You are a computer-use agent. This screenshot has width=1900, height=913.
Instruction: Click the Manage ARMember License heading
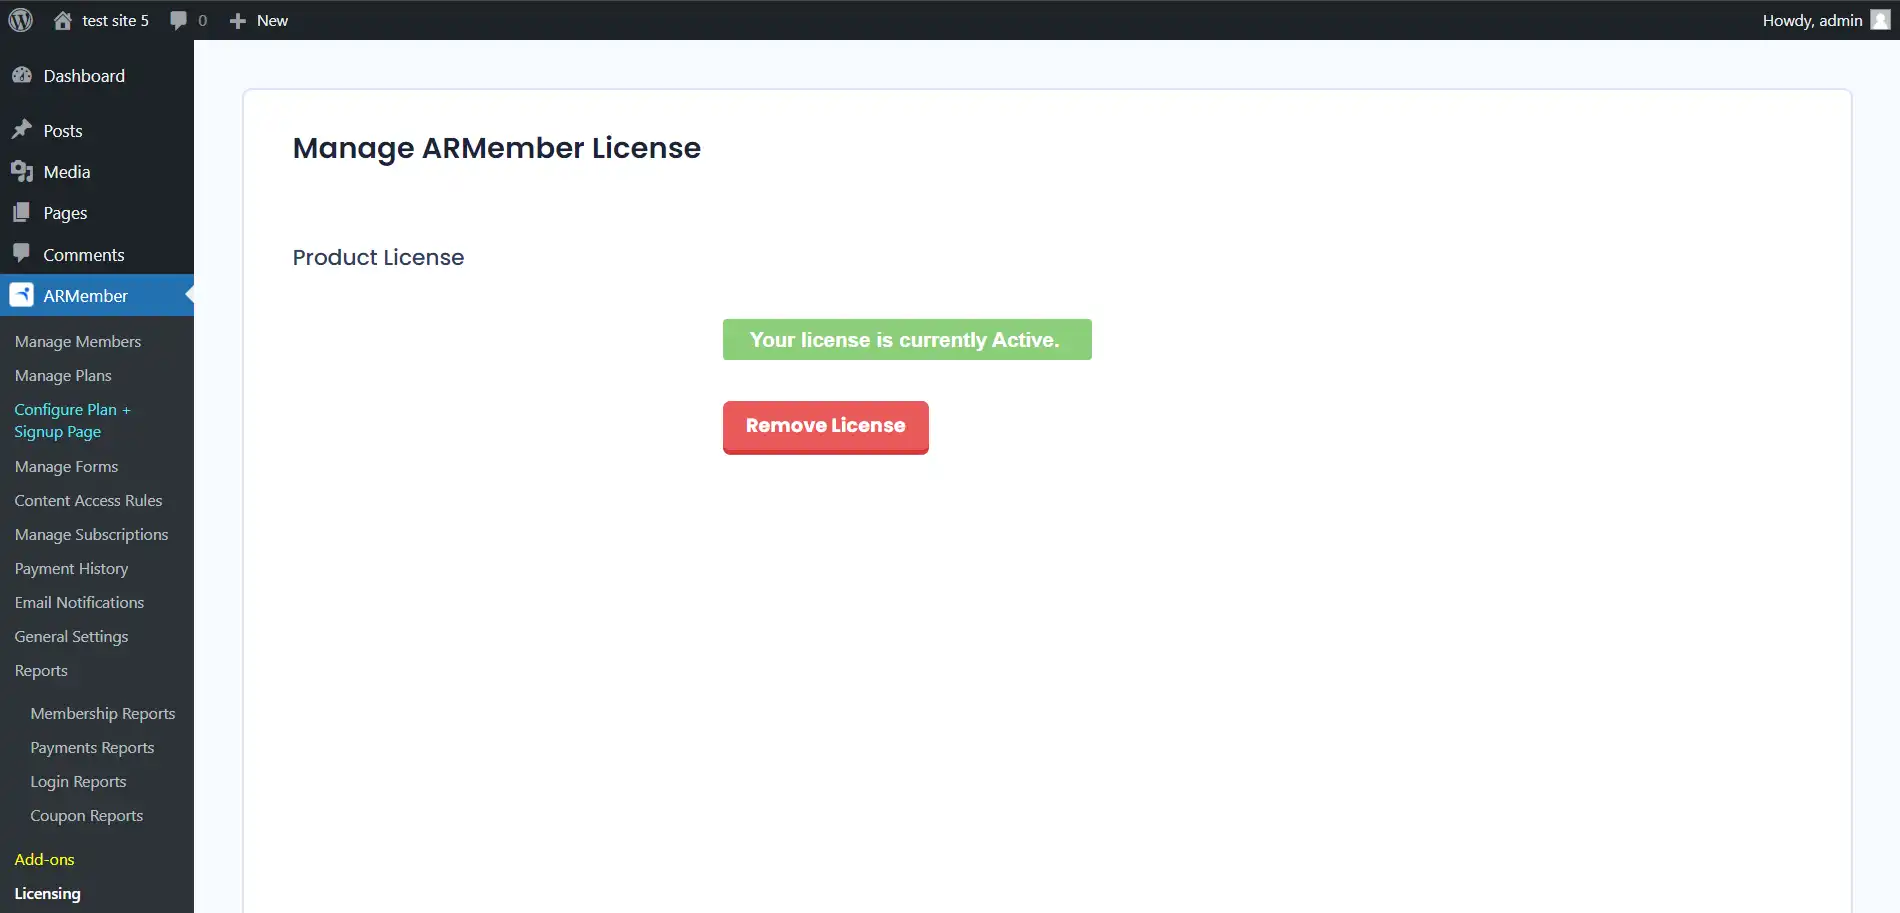496,148
